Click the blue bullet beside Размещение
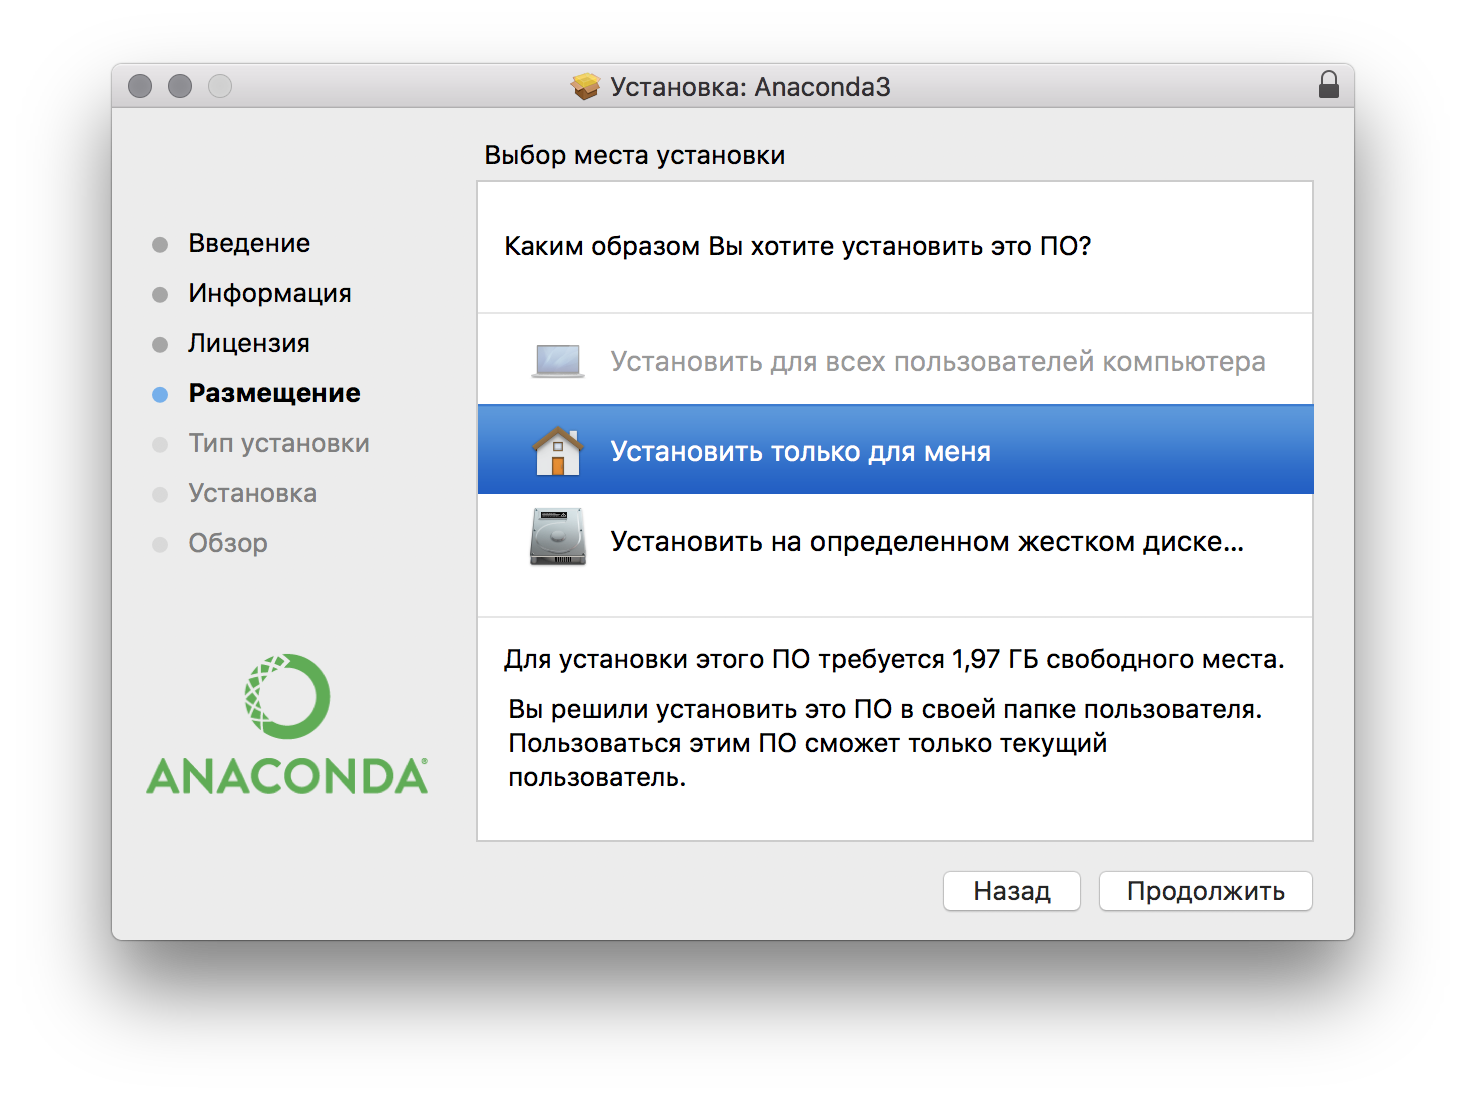Image resolution: width=1466 pixels, height=1100 pixels. (x=160, y=394)
